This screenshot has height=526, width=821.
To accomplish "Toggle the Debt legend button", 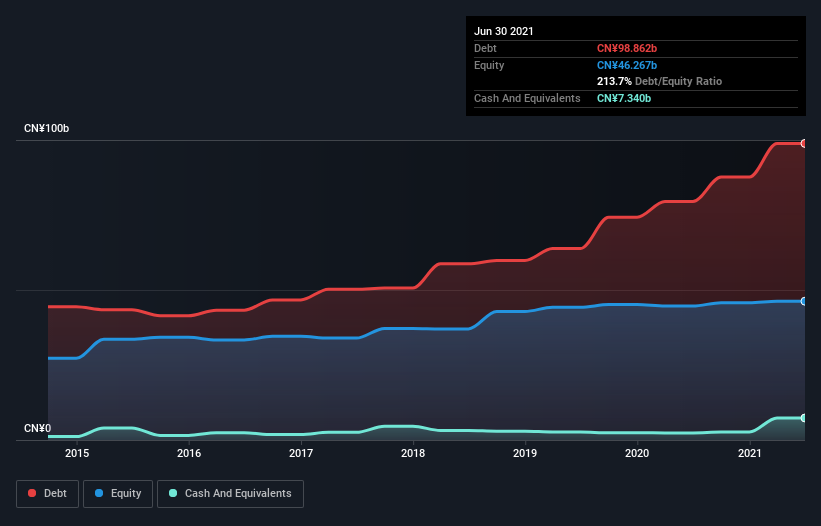I will point(47,494).
